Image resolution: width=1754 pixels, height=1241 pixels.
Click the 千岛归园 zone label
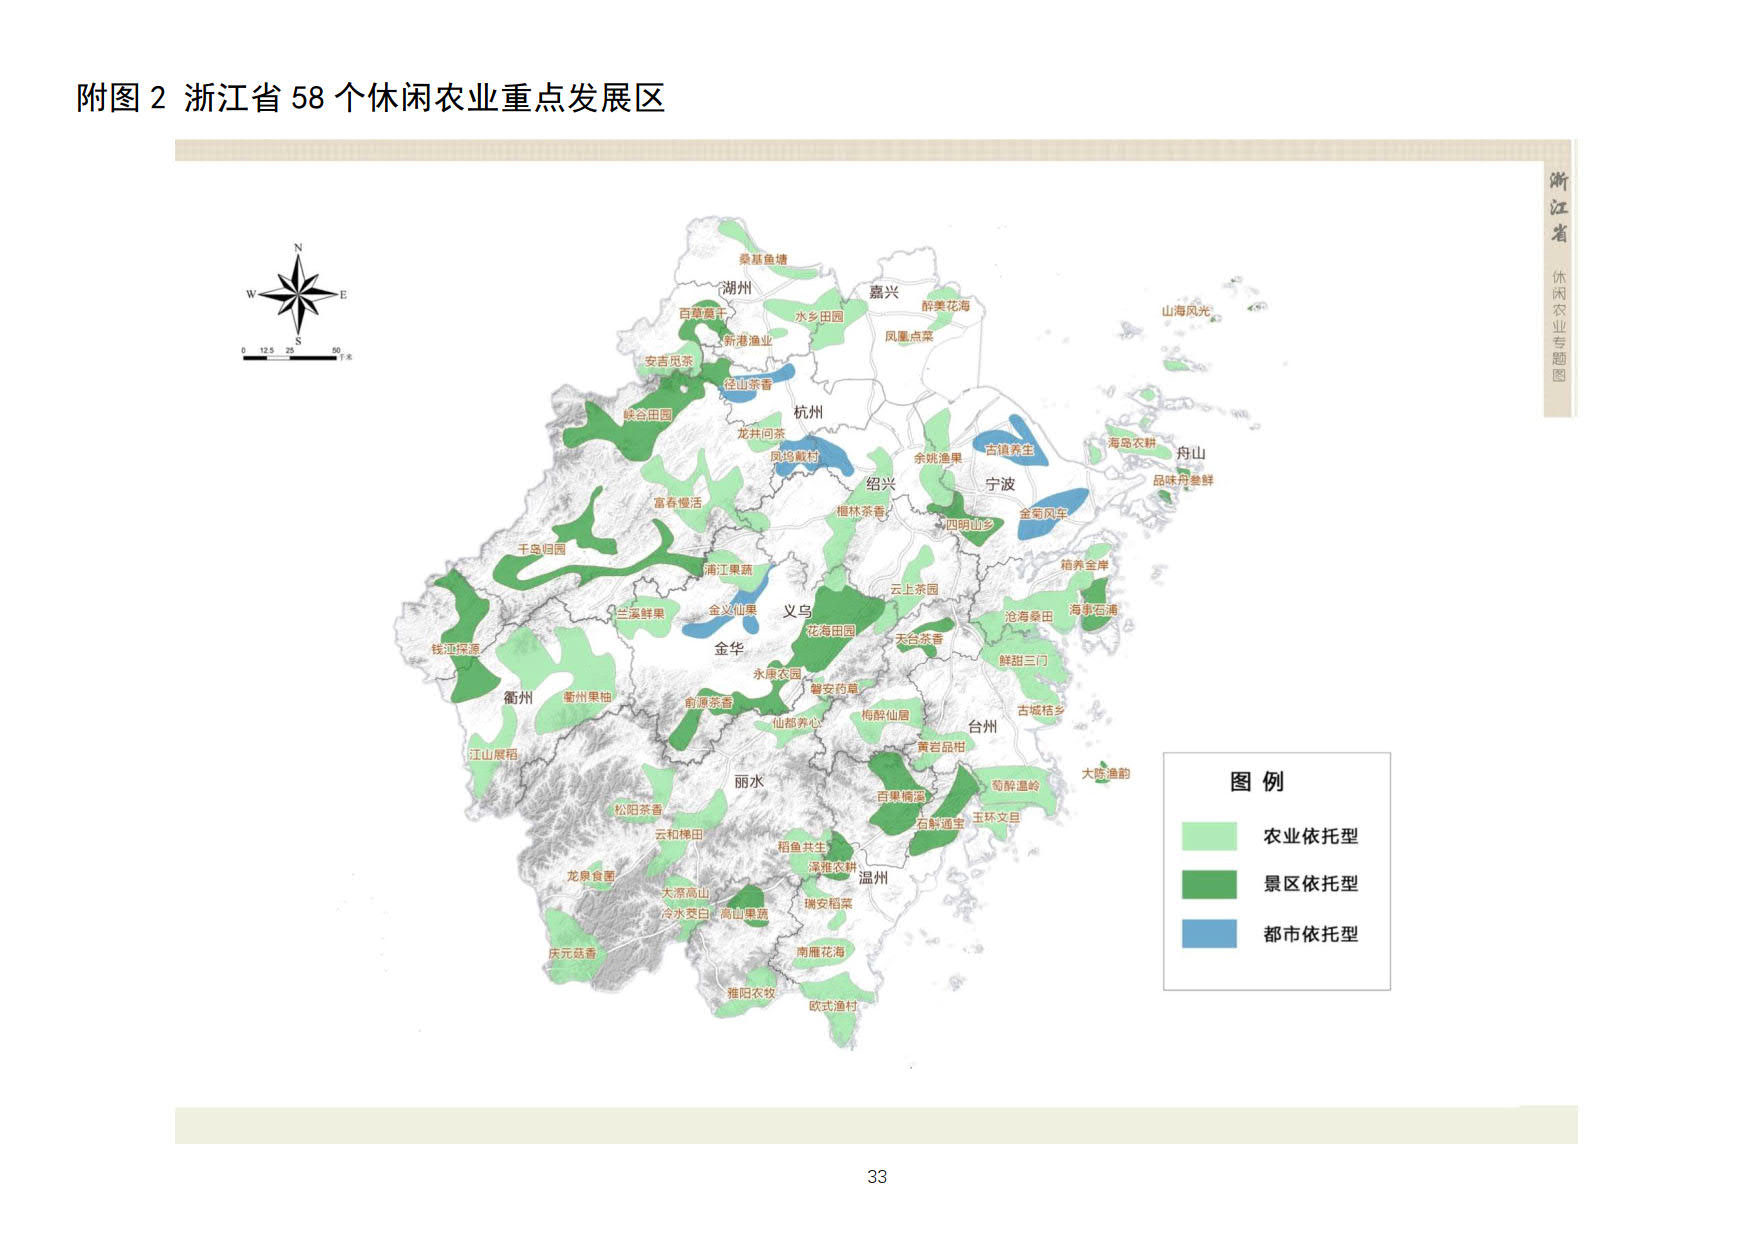[x=541, y=549]
